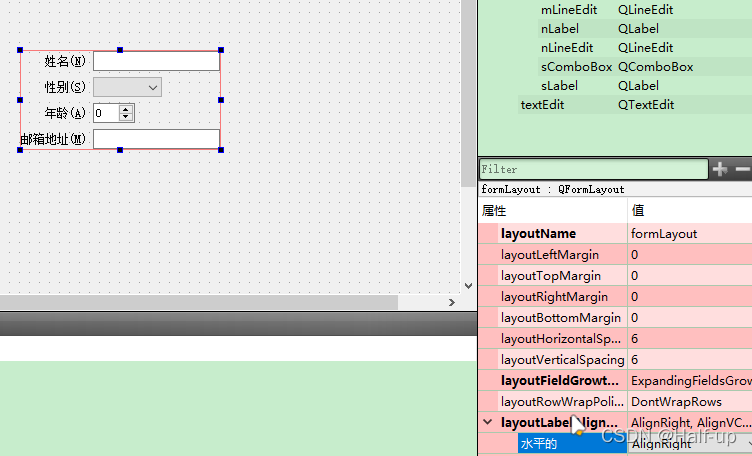The height and width of the screenshot is (456, 752).
Task: Click the horizontal scrollbar thumb under canvas
Action: click(199, 302)
